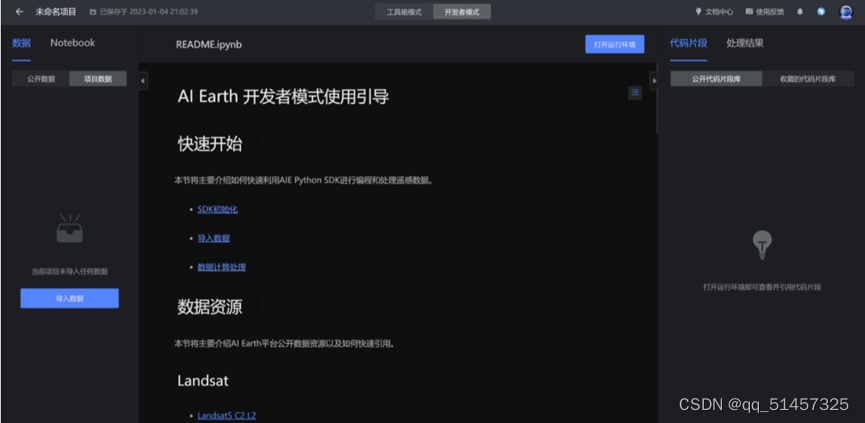The width and height of the screenshot is (865, 423).
Task: Select the 数据 tab
Action: [22, 43]
